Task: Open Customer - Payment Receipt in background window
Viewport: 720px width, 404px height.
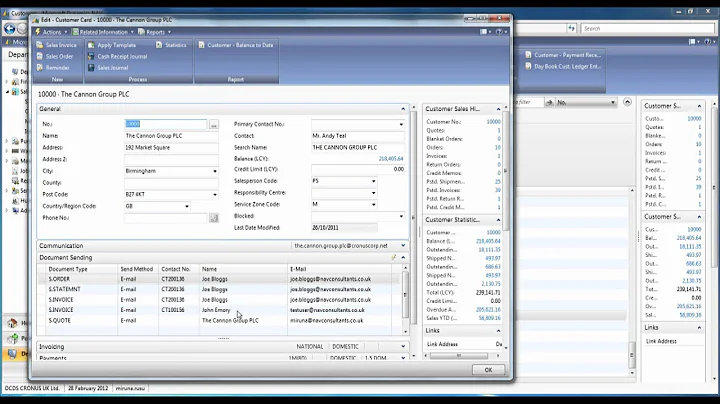Action: click(563, 55)
